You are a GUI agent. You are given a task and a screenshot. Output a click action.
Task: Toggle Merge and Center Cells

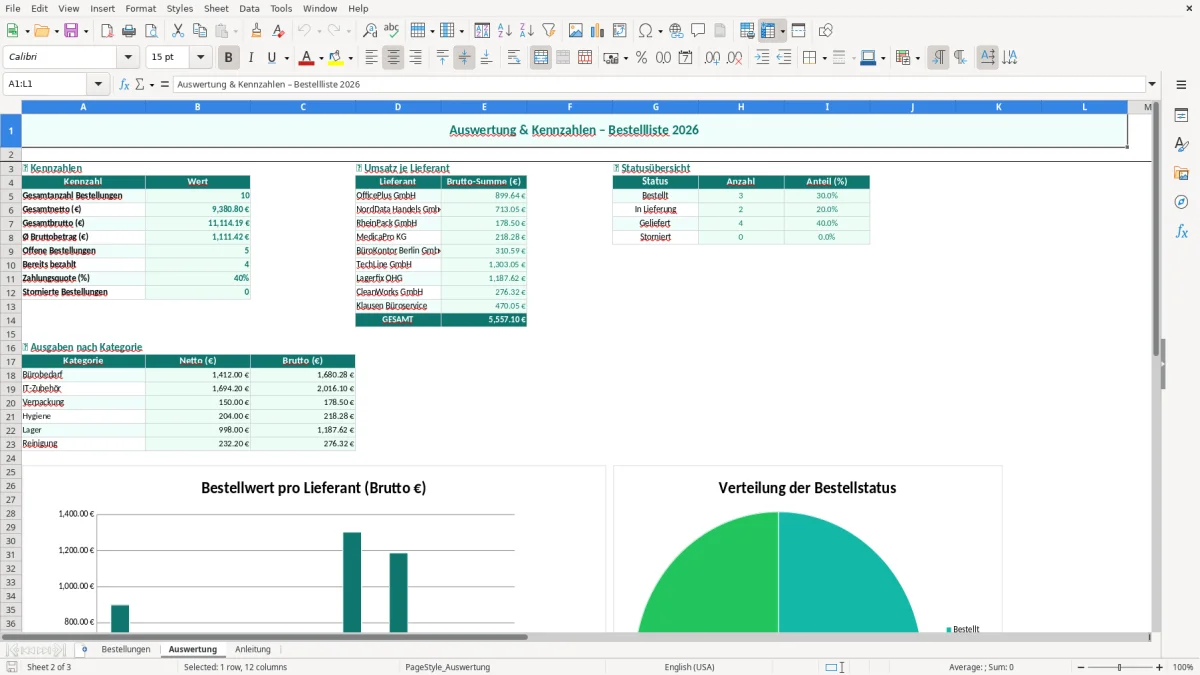pos(541,58)
